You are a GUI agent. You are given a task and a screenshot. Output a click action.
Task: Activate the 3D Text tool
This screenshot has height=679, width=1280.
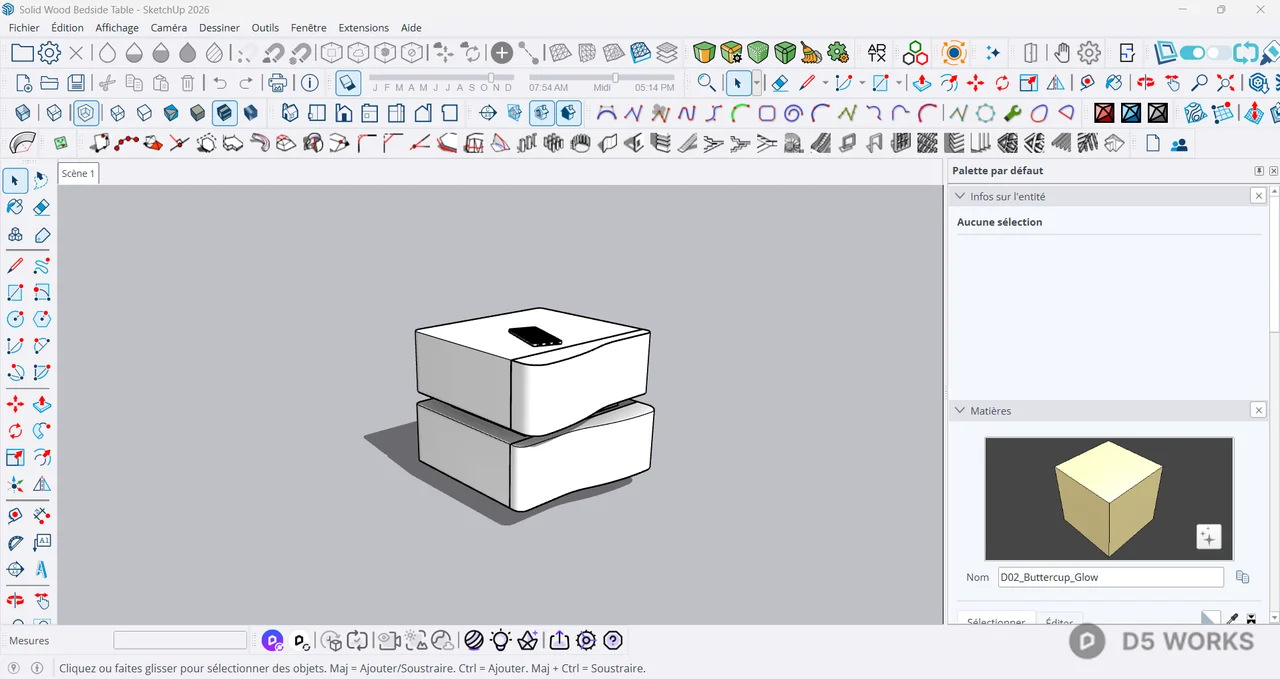coord(41,569)
